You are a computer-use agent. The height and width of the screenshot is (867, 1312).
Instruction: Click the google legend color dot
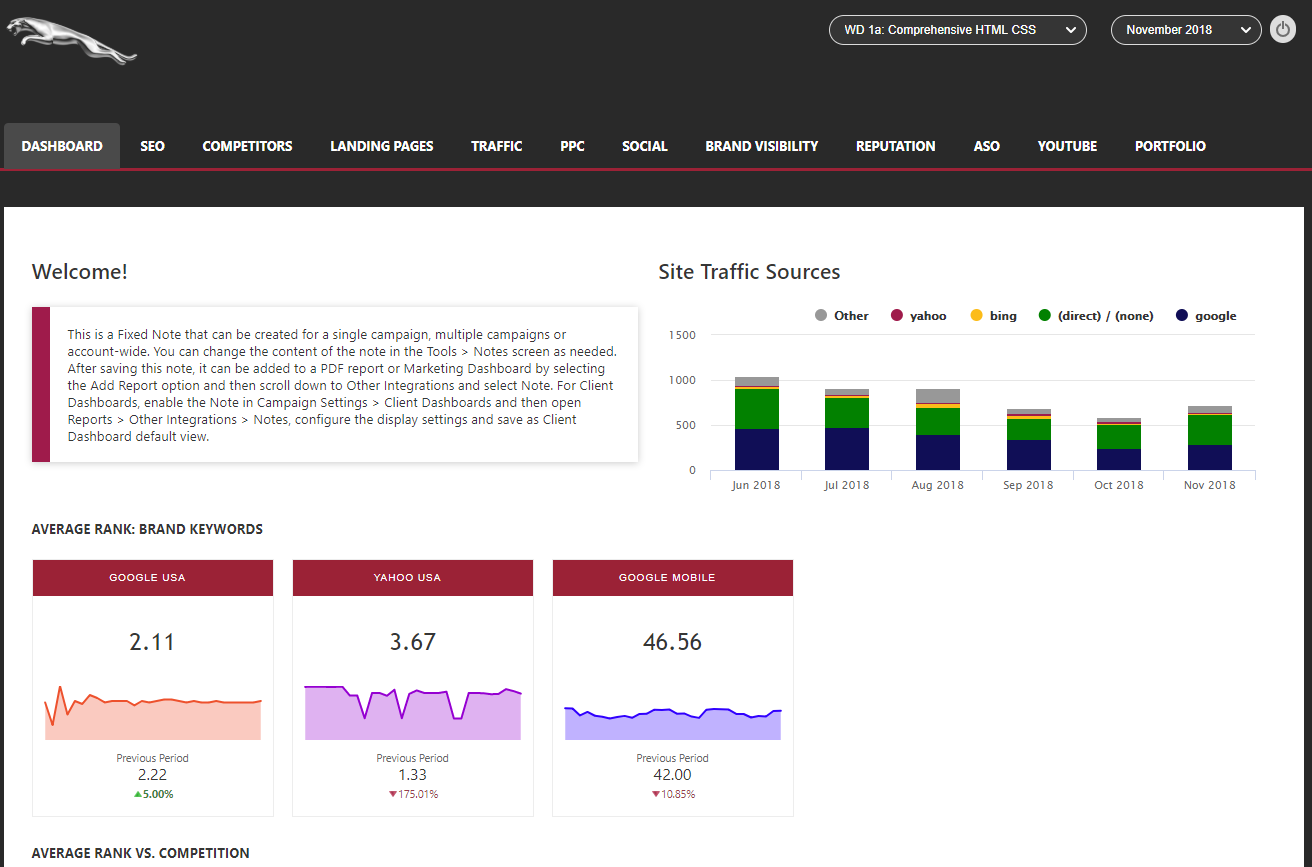(1182, 316)
